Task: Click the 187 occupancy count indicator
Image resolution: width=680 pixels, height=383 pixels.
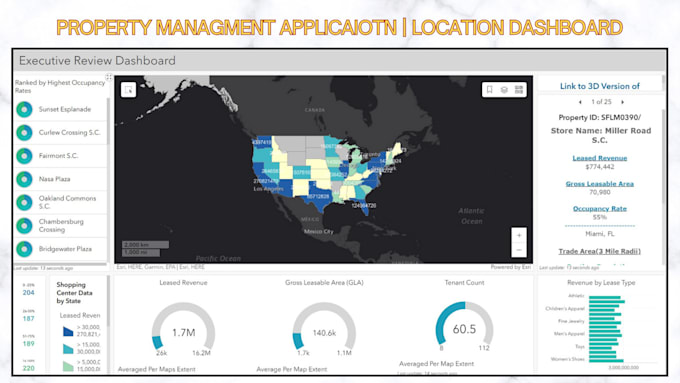Action: pos(29,319)
